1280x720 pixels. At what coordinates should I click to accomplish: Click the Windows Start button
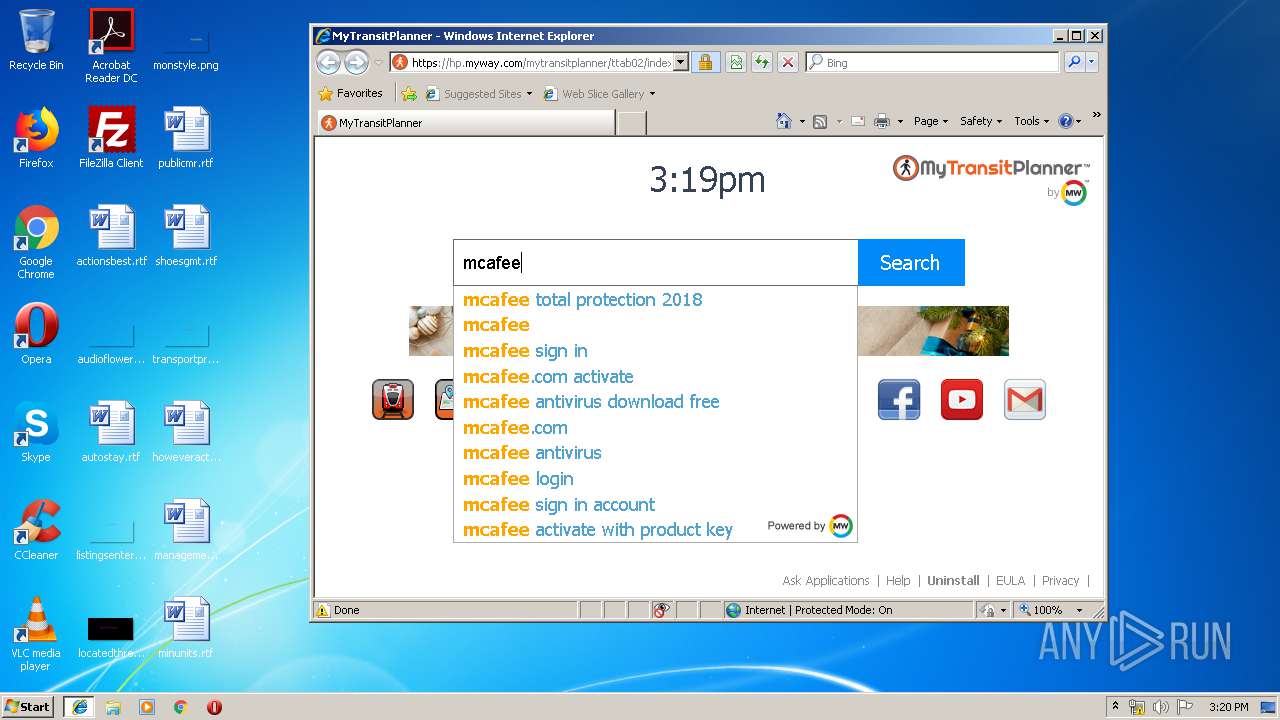tap(28, 707)
